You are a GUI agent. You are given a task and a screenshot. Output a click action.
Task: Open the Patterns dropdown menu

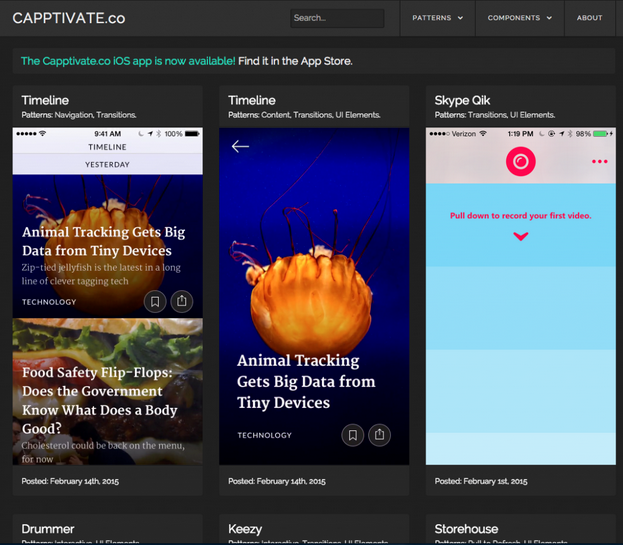437,18
